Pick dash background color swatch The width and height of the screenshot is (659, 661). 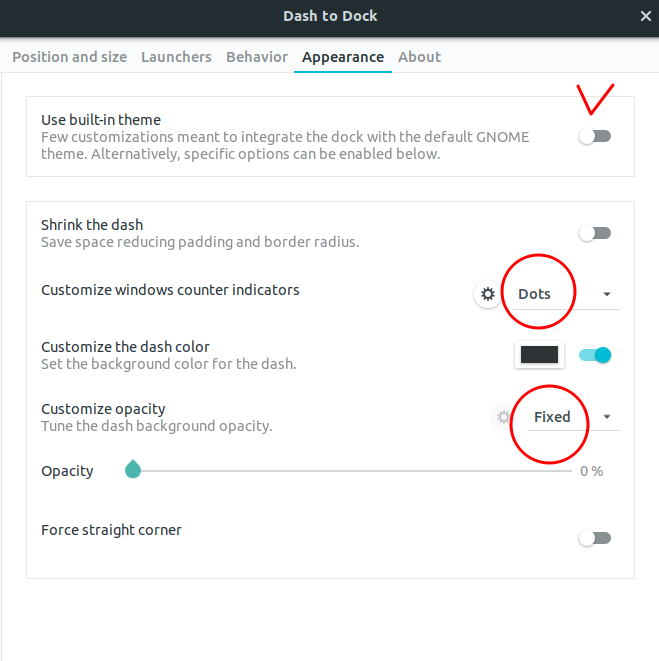click(539, 355)
